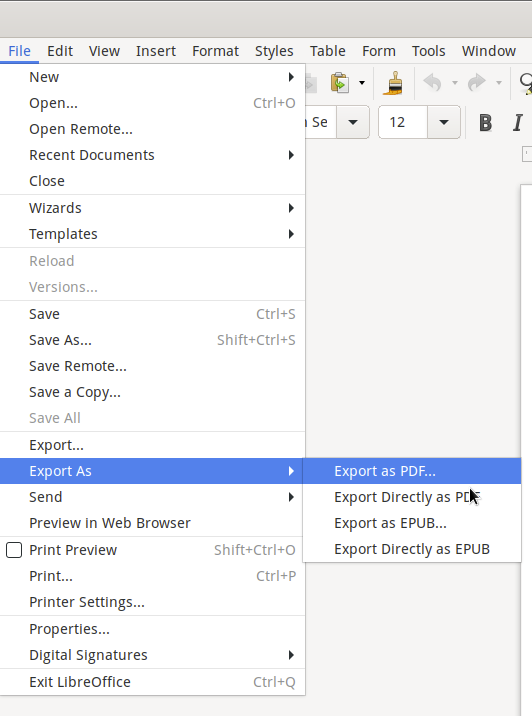Viewport: 532px width, 716px height.
Task: Open the Insert menu
Action: (x=156, y=51)
